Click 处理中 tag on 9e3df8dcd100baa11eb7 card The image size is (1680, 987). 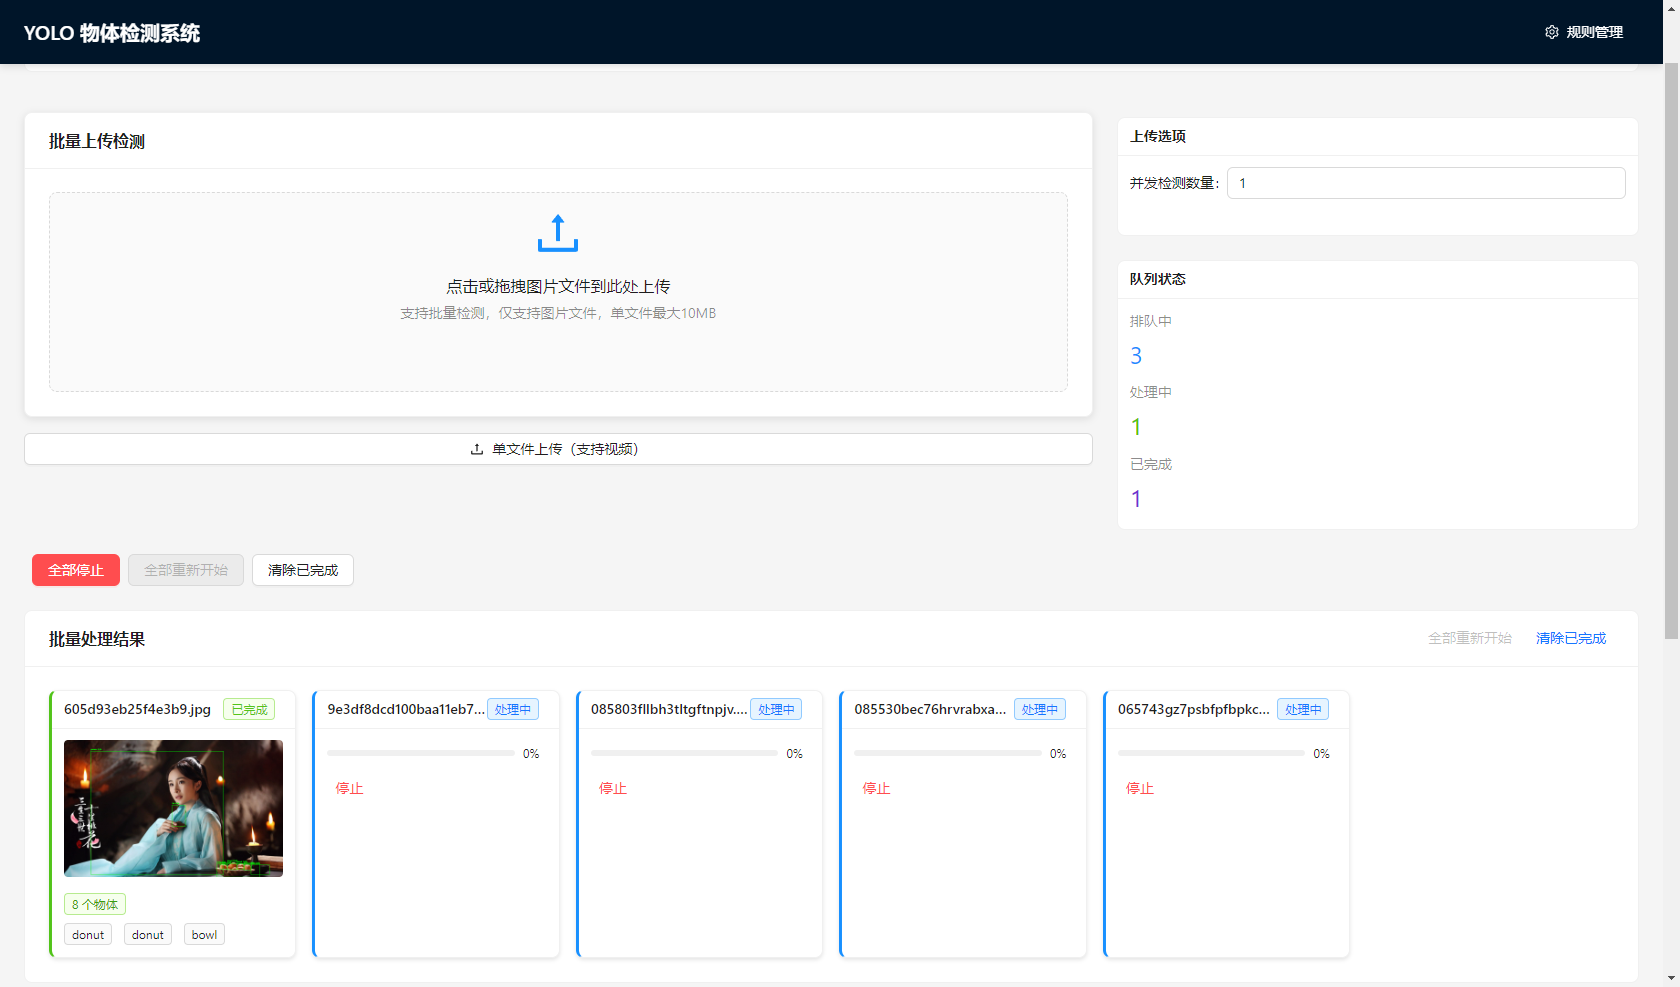[513, 709]
